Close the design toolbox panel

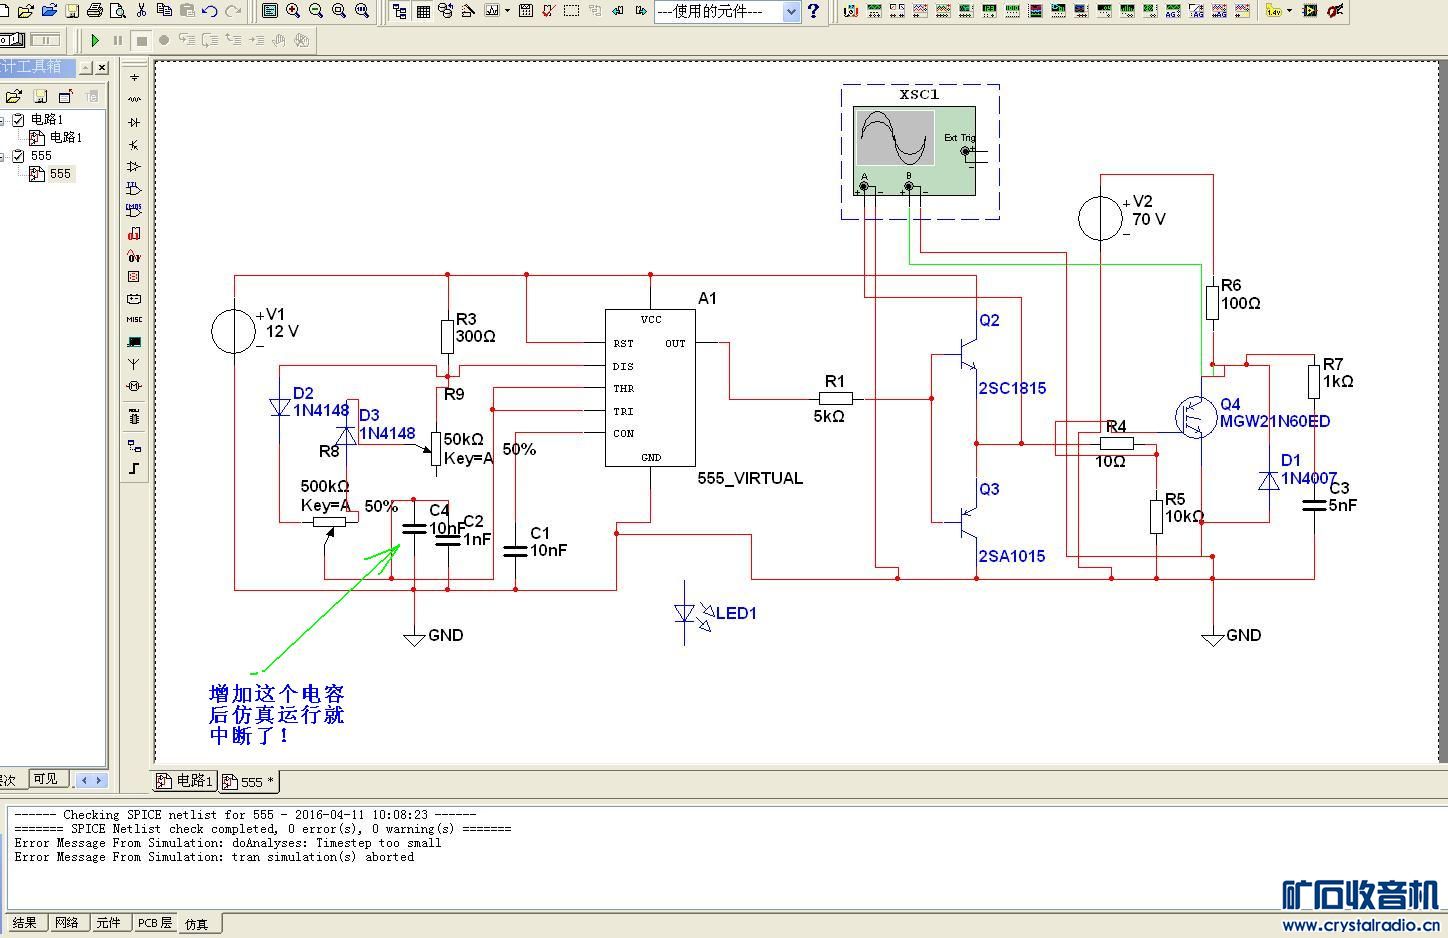102,67
